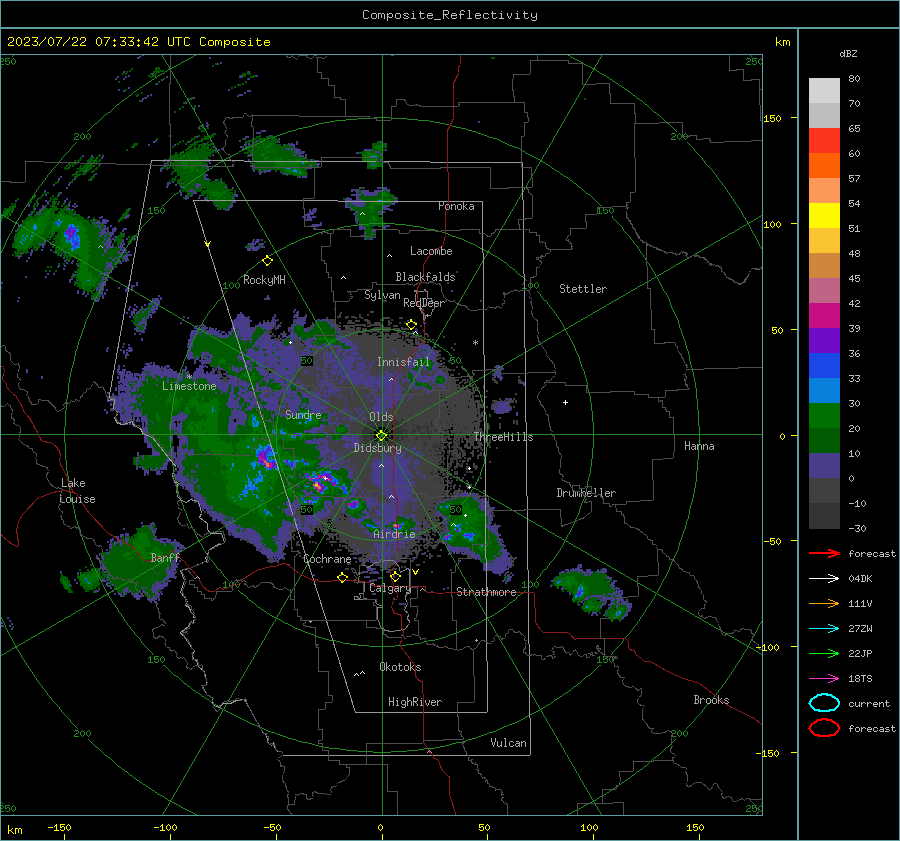Click the HighRiver label
The width and height of the screenshot is (900, 841).
click(x=415, y=702)
